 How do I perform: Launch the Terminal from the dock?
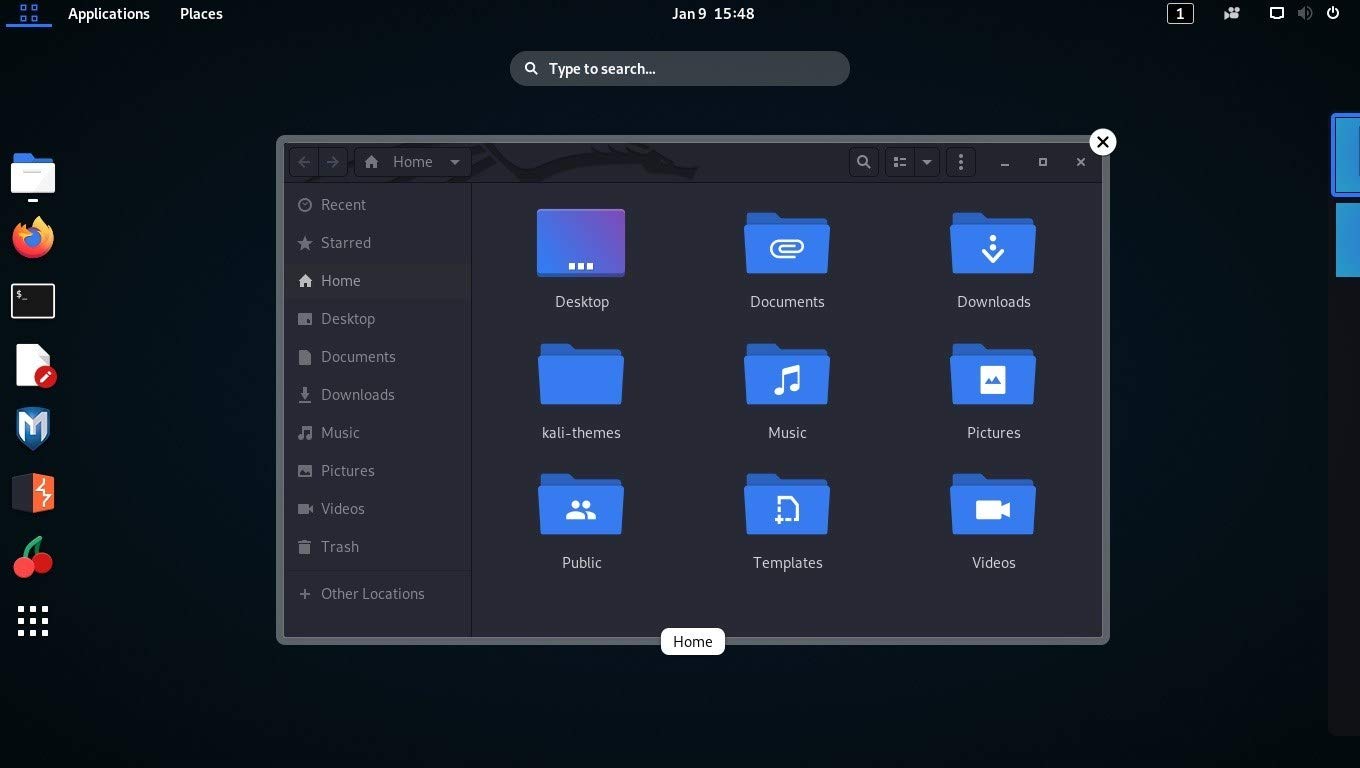point(33,301)
